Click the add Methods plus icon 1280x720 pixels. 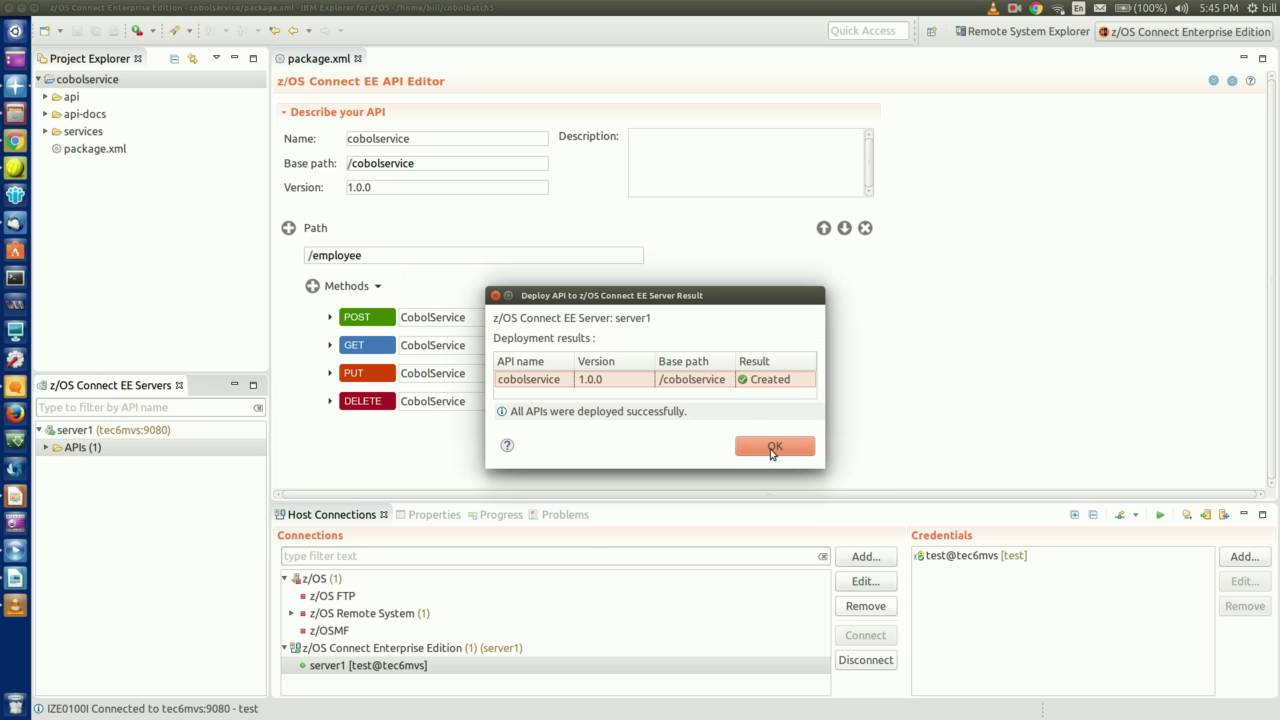pyautogui.click(x=312, y=286)
